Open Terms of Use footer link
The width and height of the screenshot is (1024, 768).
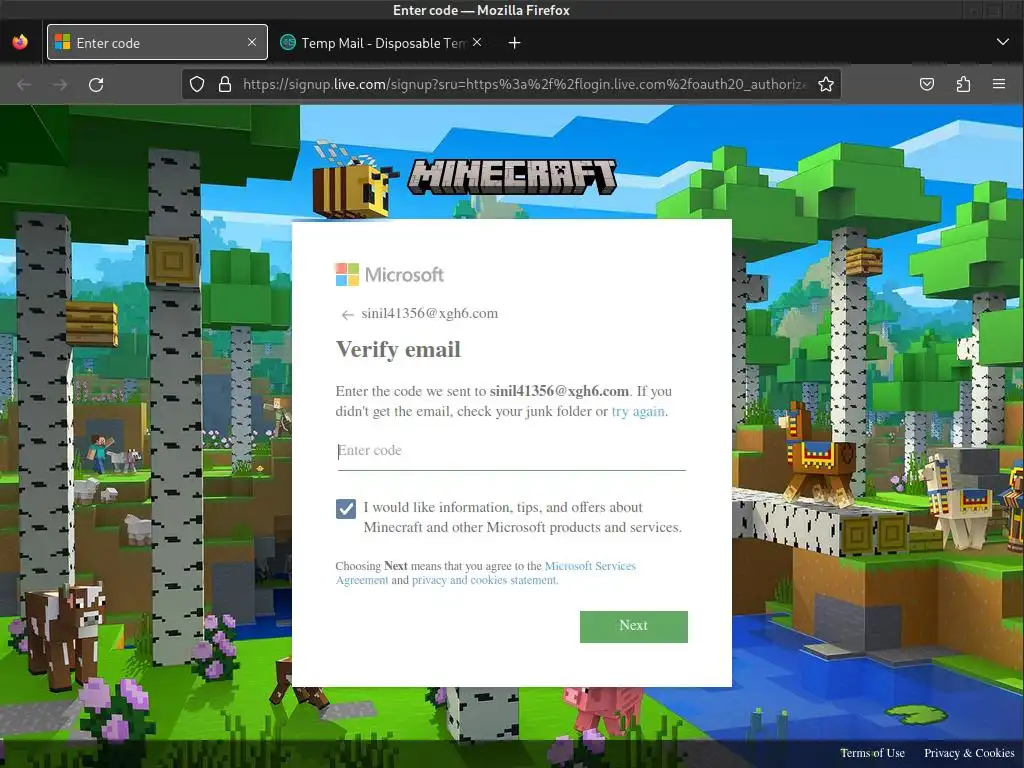tap(872, 753)
